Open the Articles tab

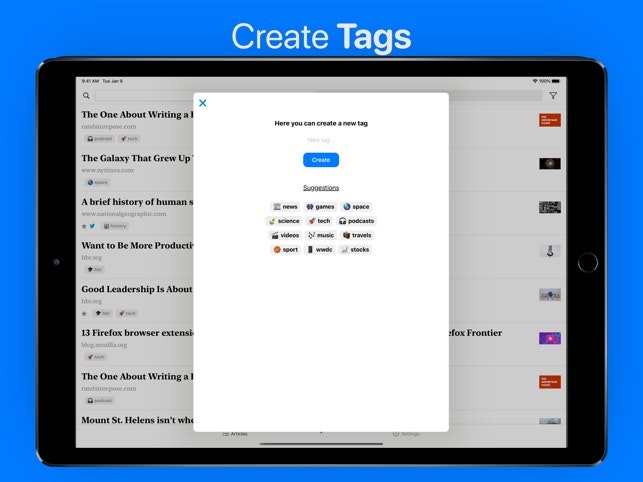[235, 434]
